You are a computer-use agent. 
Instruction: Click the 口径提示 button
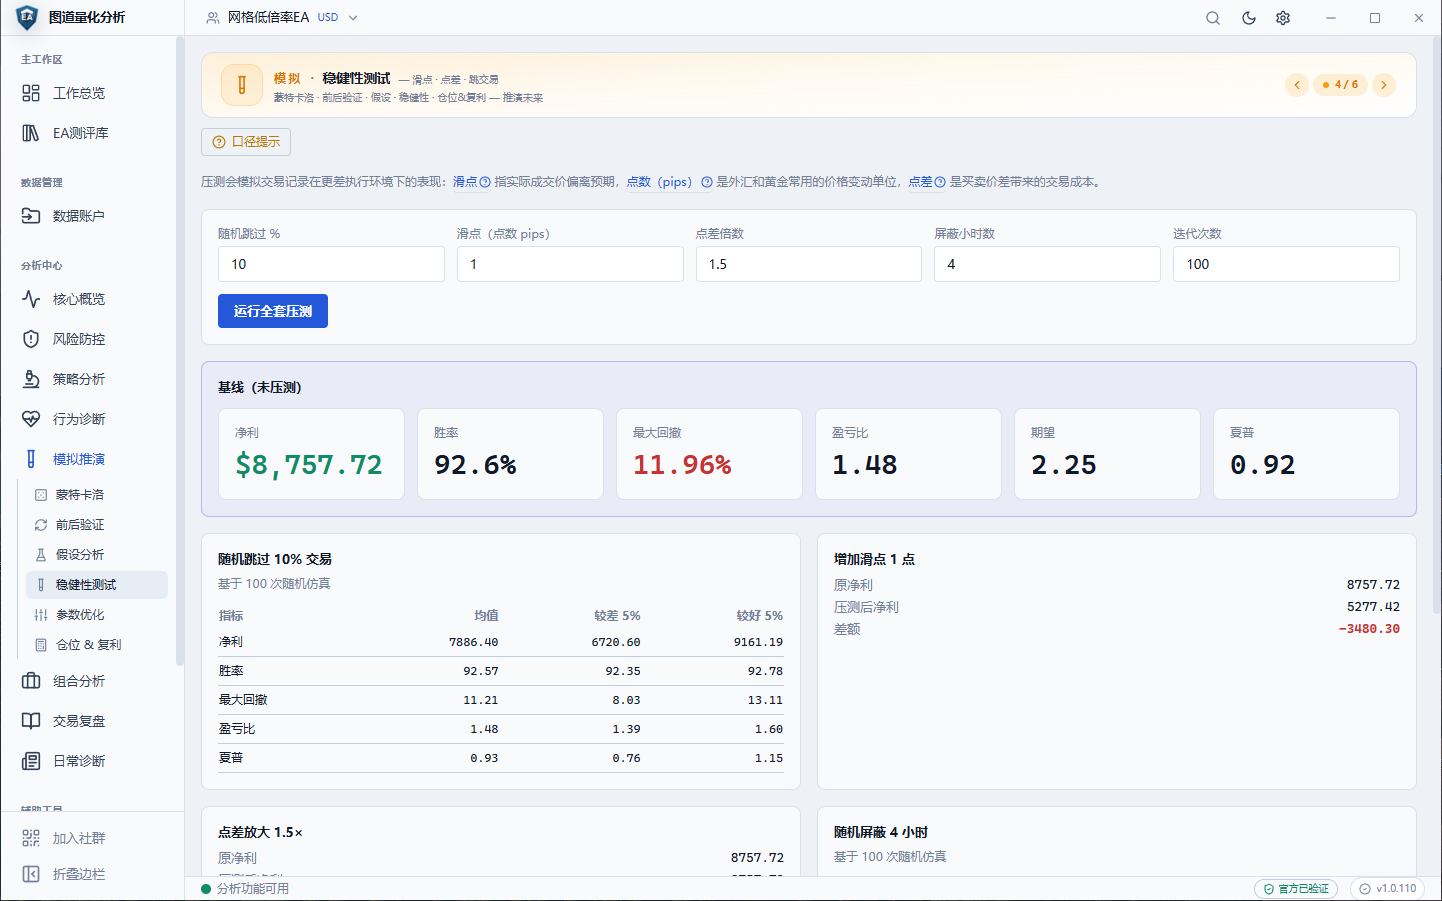pos(246,142)
